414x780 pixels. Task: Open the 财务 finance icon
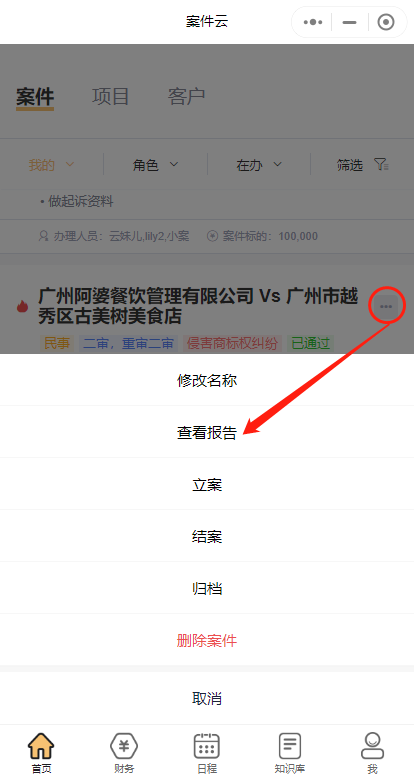tap(124, 747)
